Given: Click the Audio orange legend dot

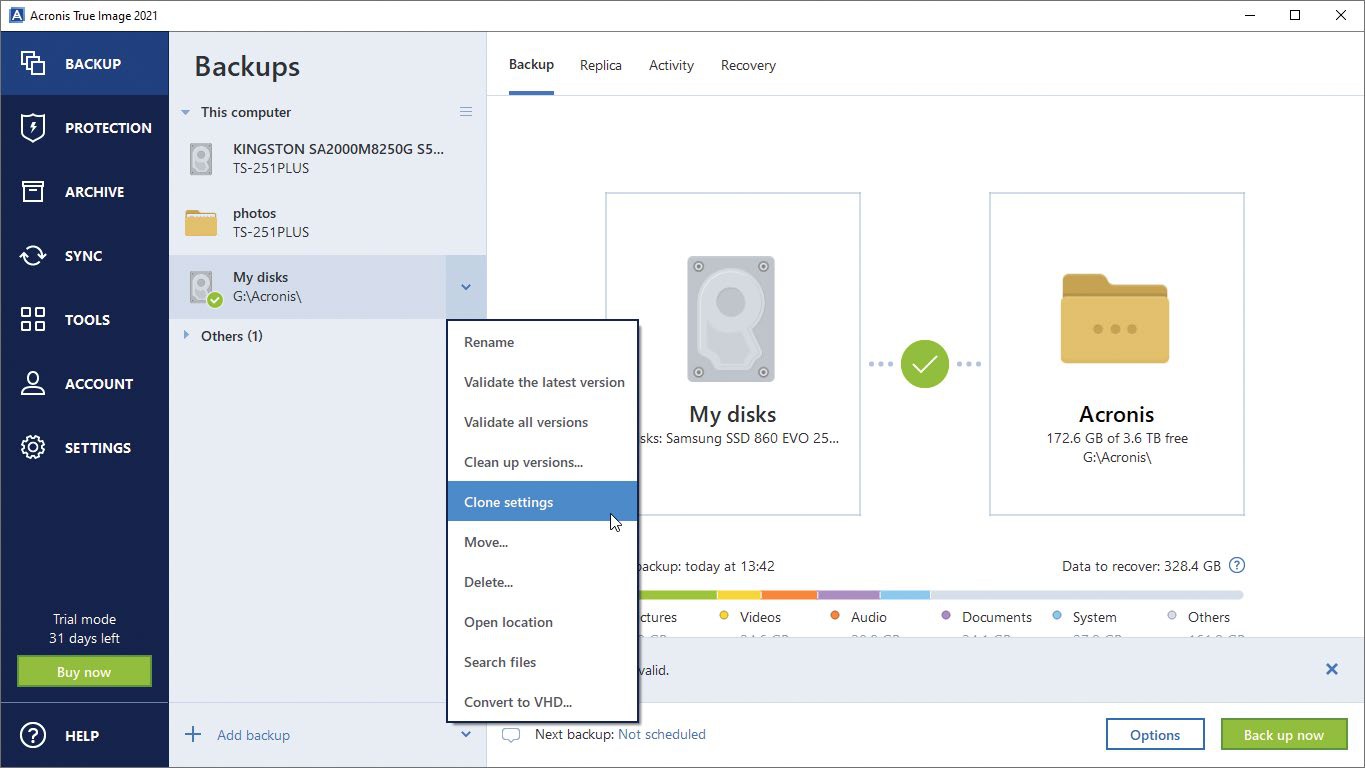Looking at the screenshot, I should coord(835,616).
